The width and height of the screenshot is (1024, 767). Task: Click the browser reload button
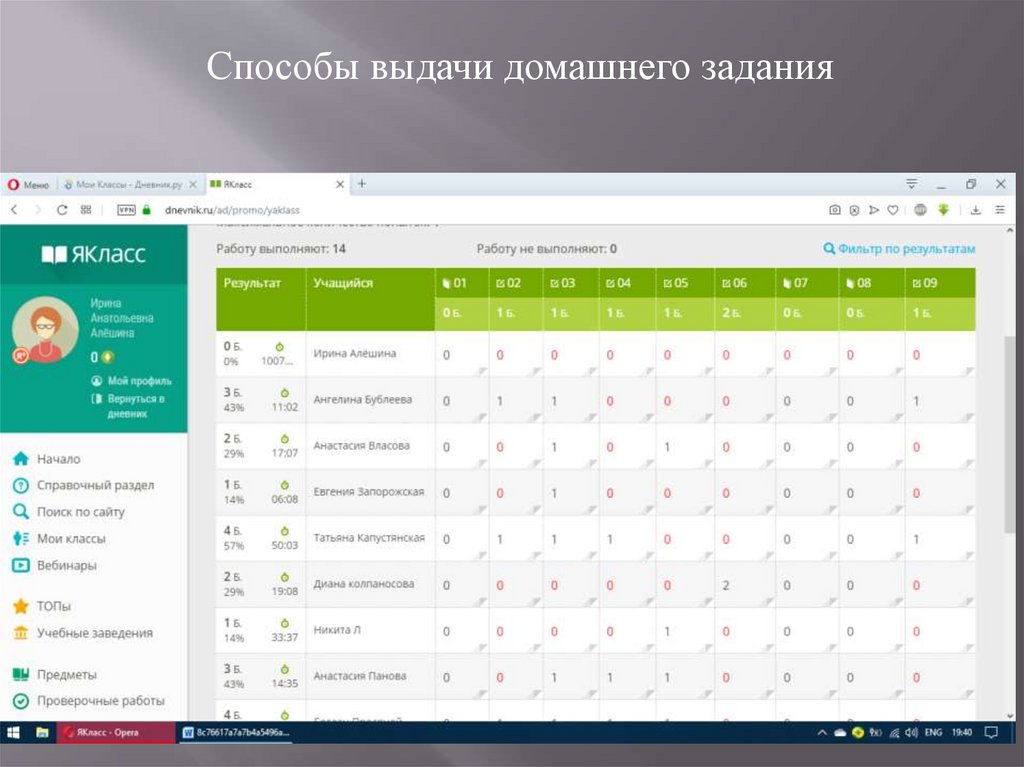click(x=62, y=210)
